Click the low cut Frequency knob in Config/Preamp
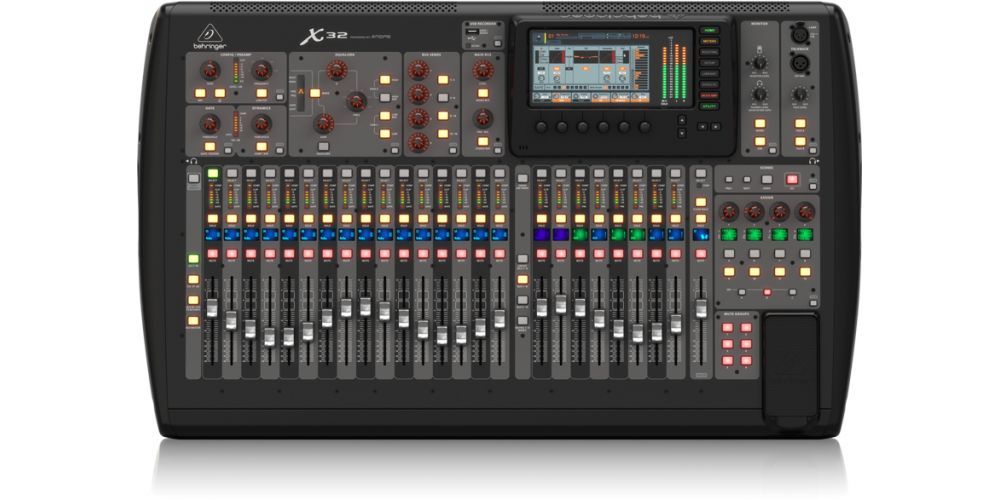Image resolution: width=1000 pixels, height=500 pixels. [261, 70]
